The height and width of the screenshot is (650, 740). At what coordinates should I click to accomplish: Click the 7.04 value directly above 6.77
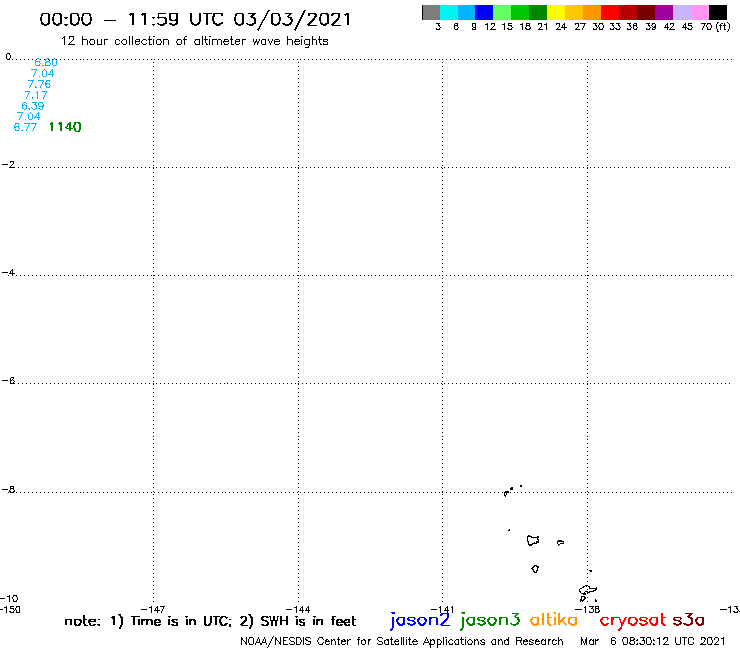point(28,116)
